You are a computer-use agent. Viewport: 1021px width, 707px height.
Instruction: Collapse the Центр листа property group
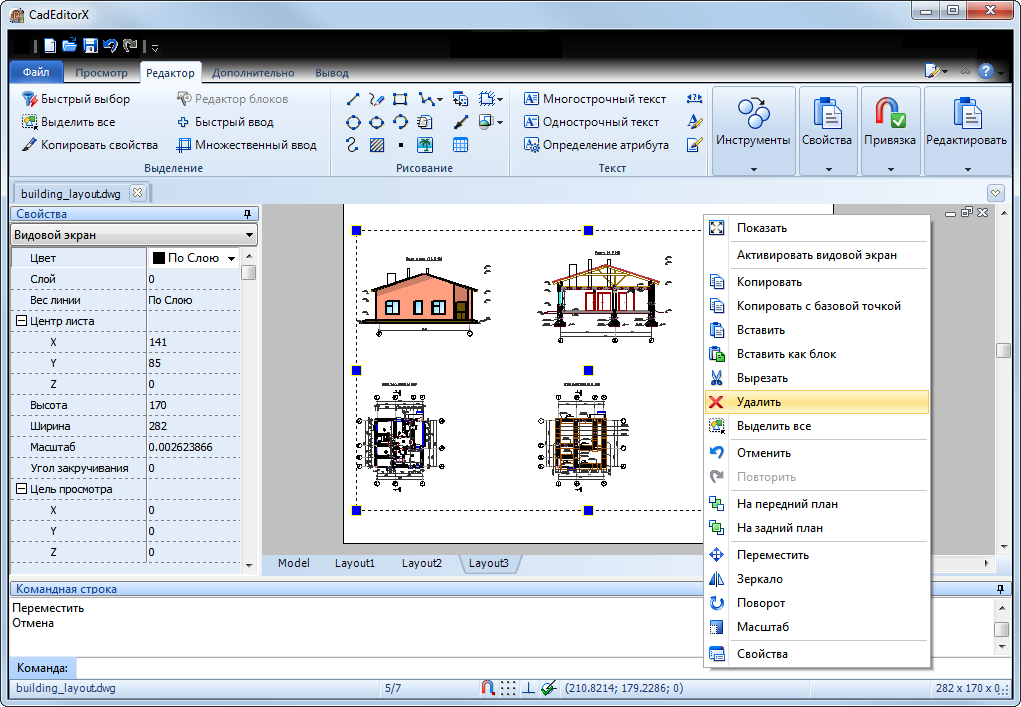click(21, 321)
